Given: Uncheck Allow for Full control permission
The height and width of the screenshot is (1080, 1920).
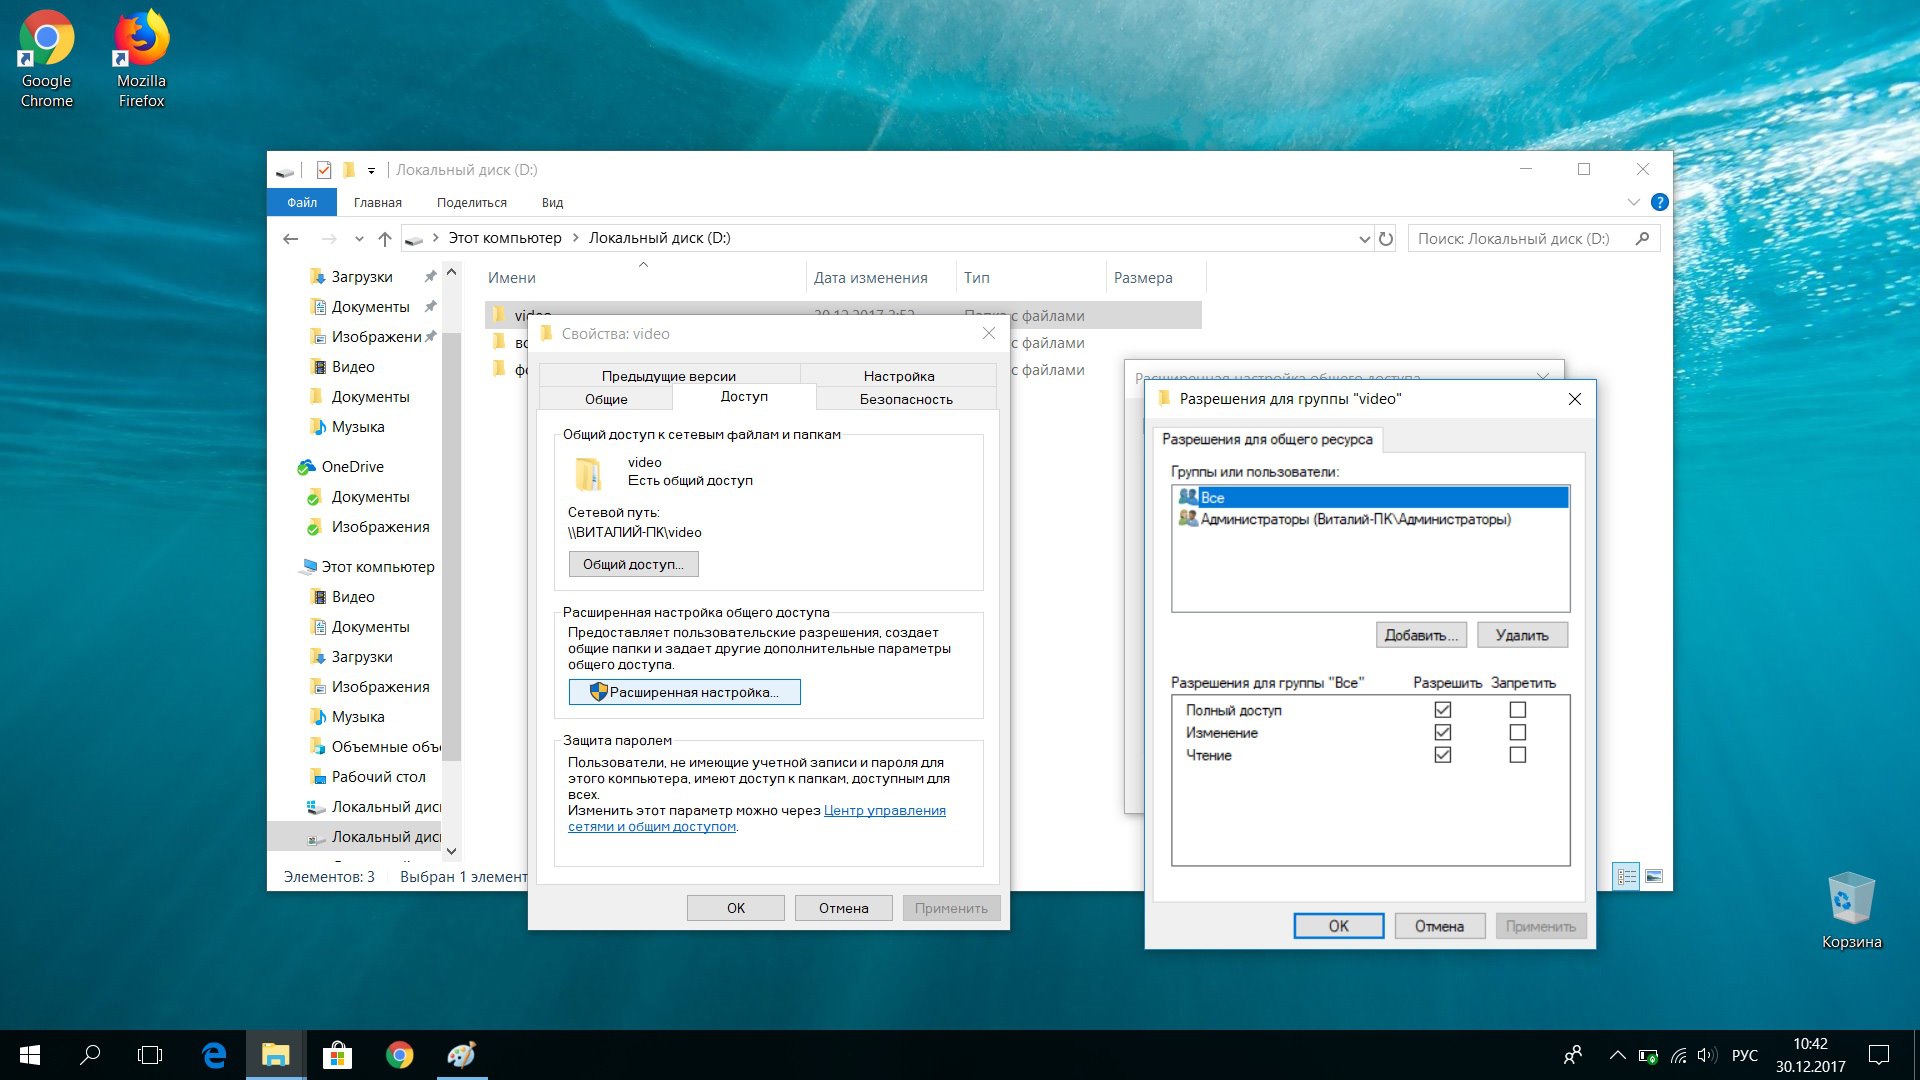Looking at the screenshot, I should coord(1442,710).
